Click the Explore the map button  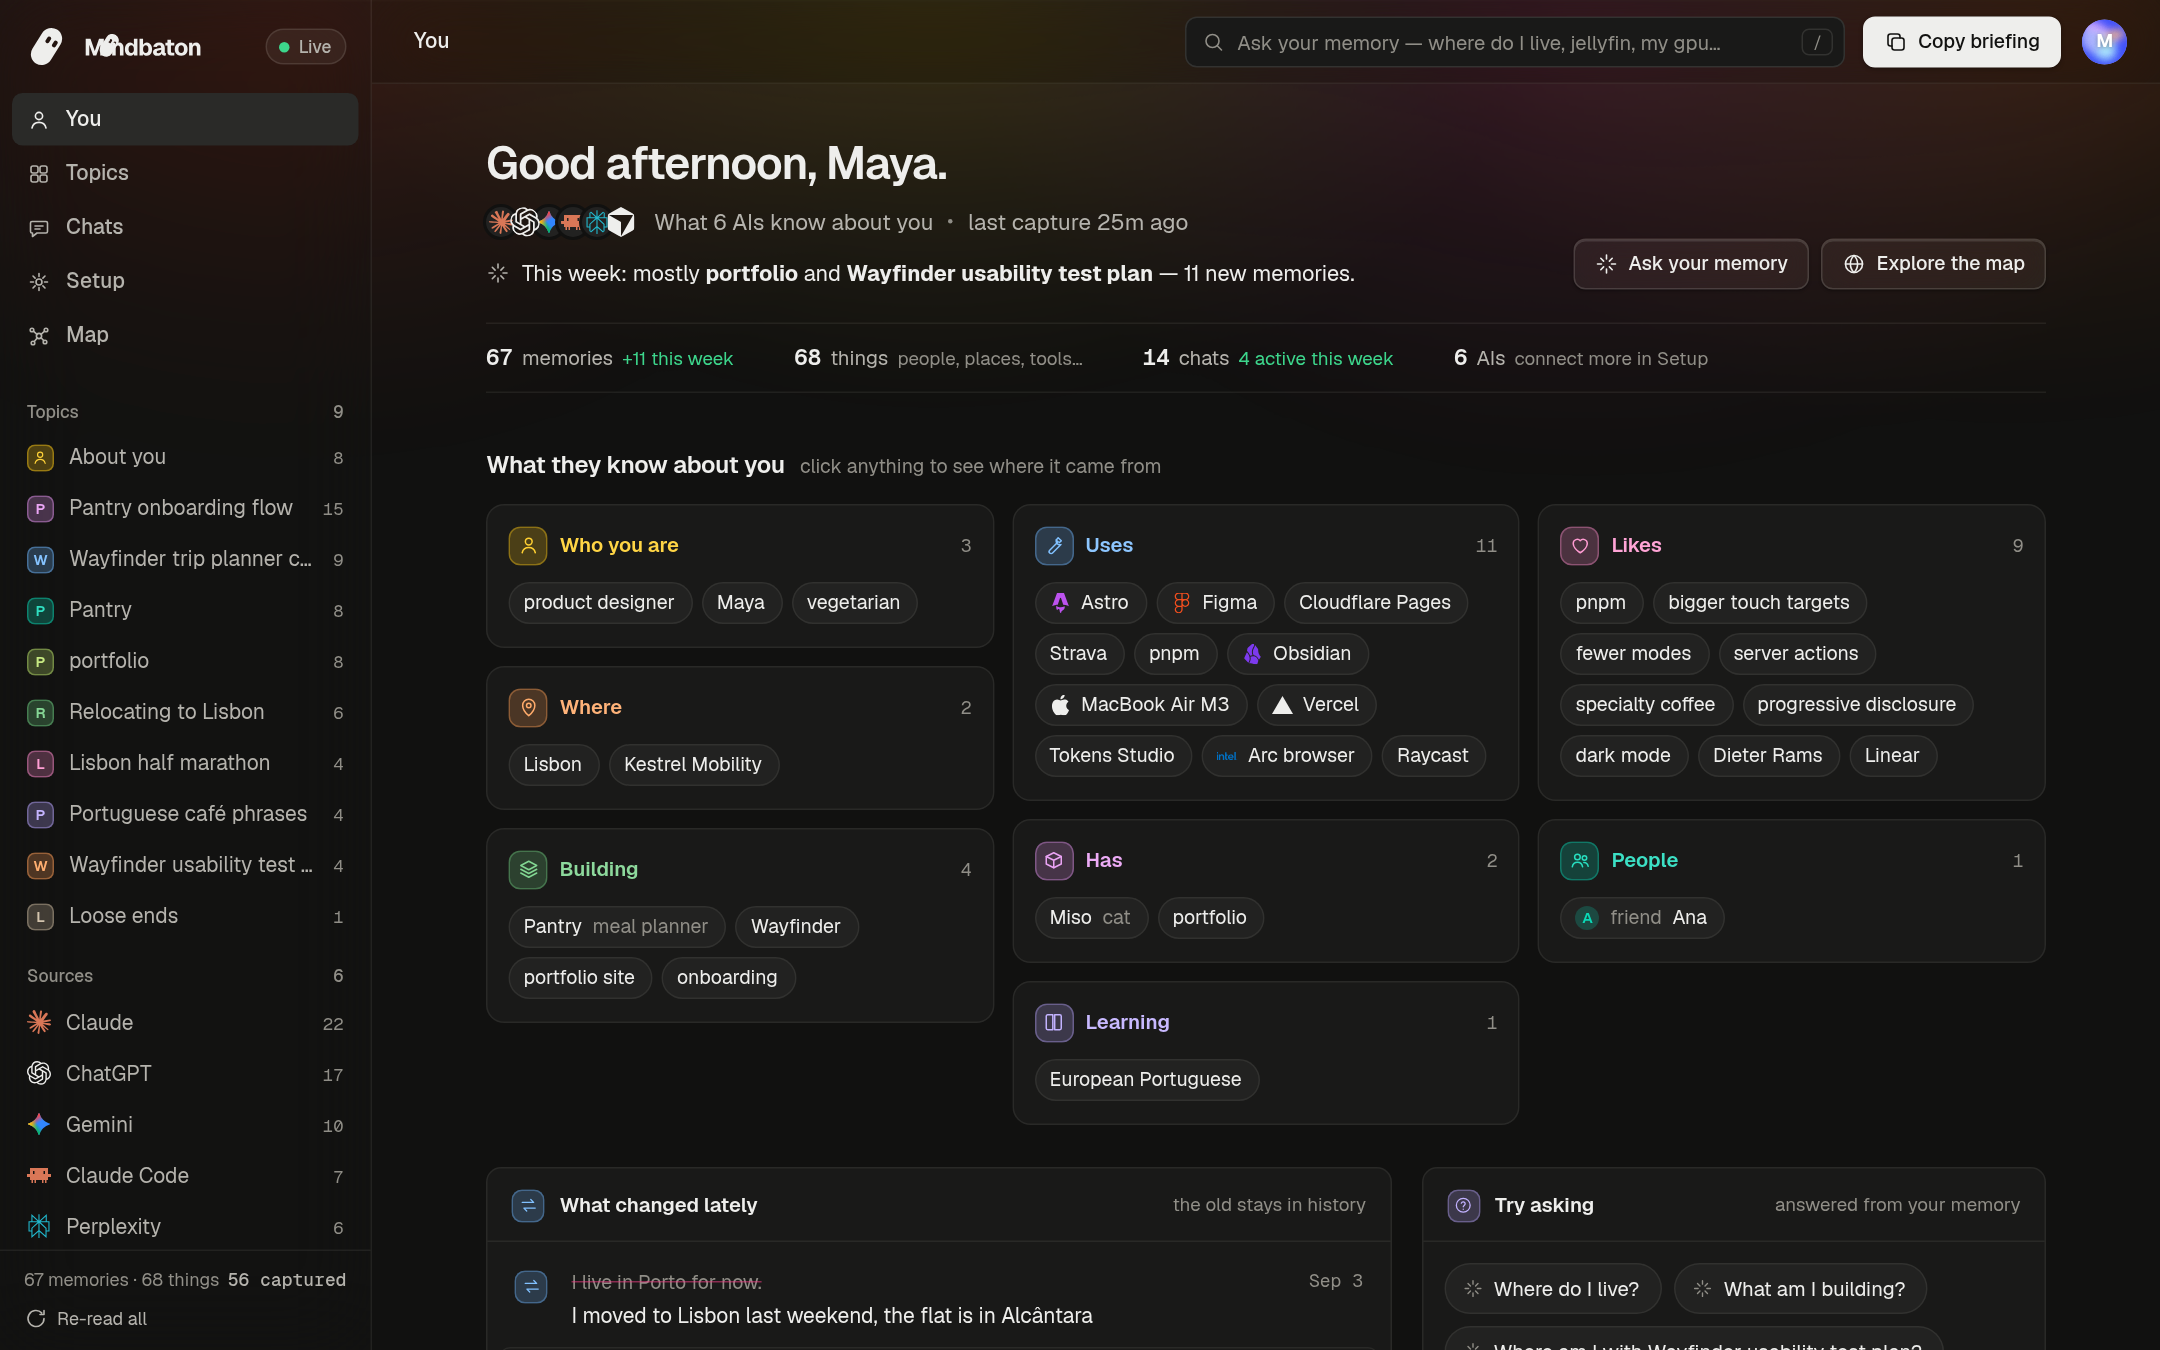click(x=1933, y=264)
